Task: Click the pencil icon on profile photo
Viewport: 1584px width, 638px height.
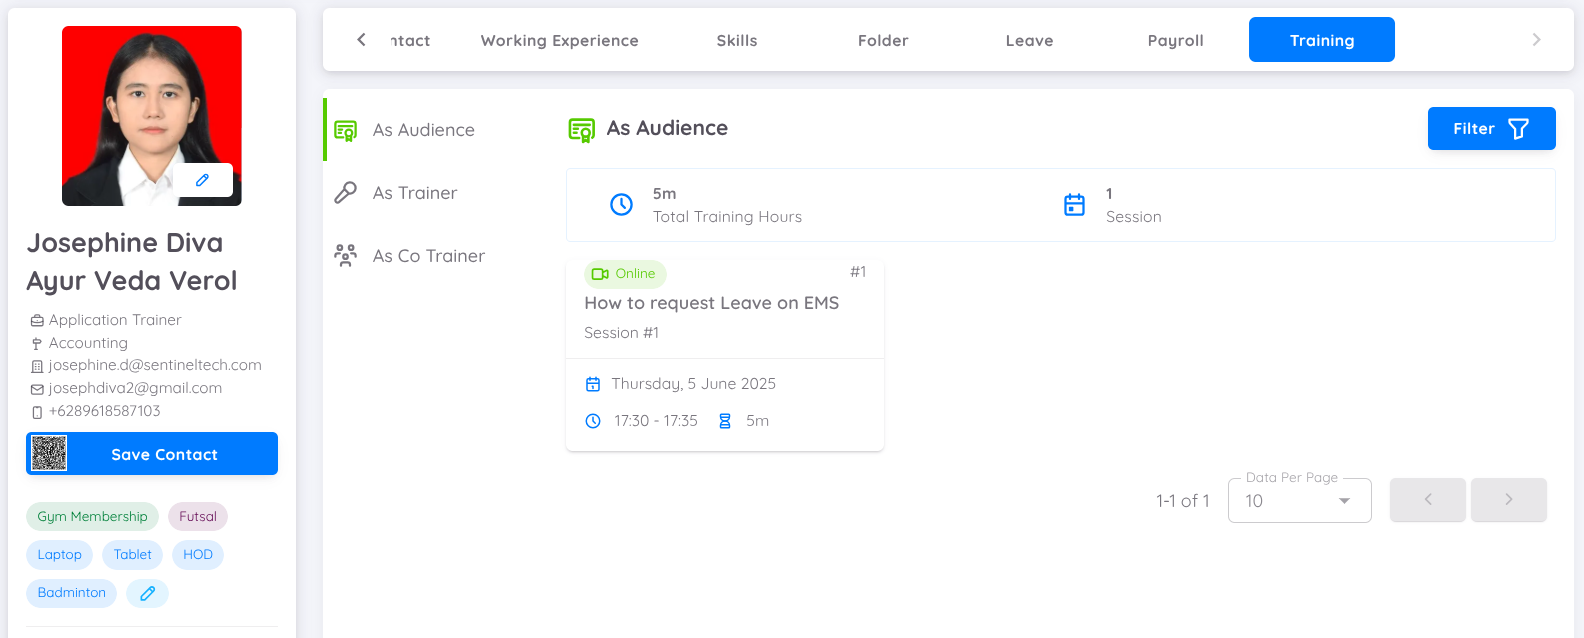Action: tap(202, 180)
